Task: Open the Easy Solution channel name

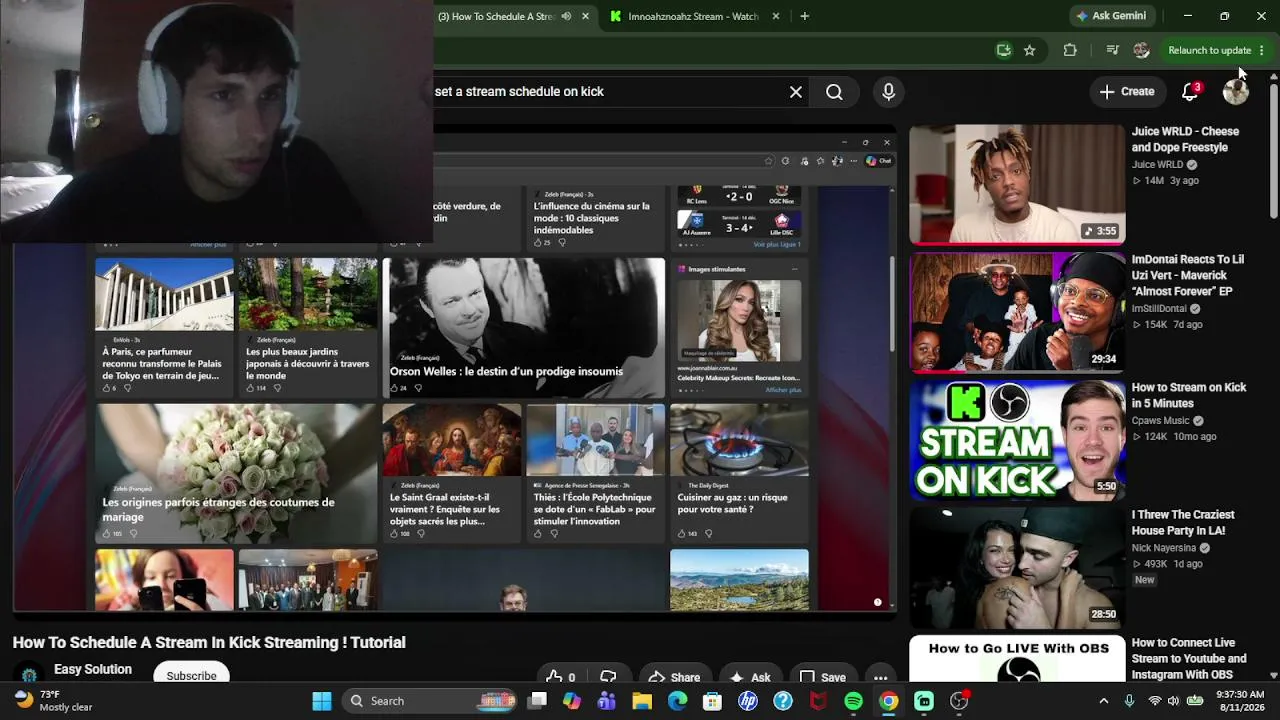Action: pos(93,670)
